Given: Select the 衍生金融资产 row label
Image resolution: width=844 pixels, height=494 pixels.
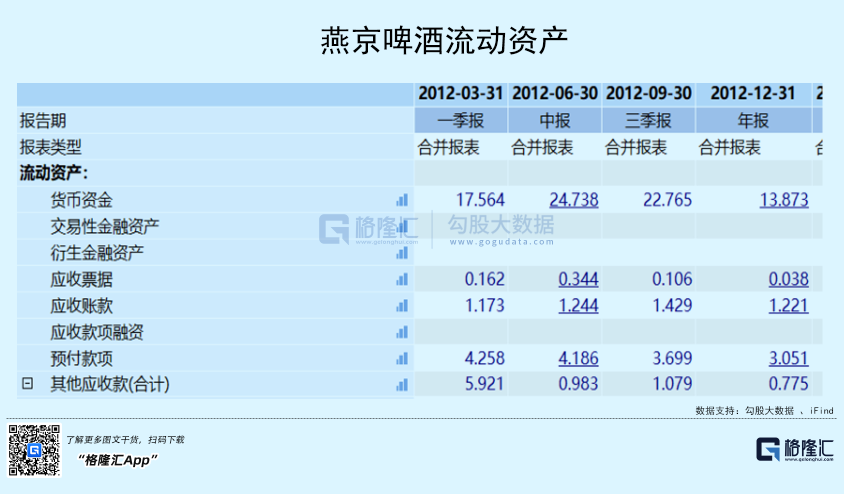Looking at the screenshot, I should tap(97, 253).
